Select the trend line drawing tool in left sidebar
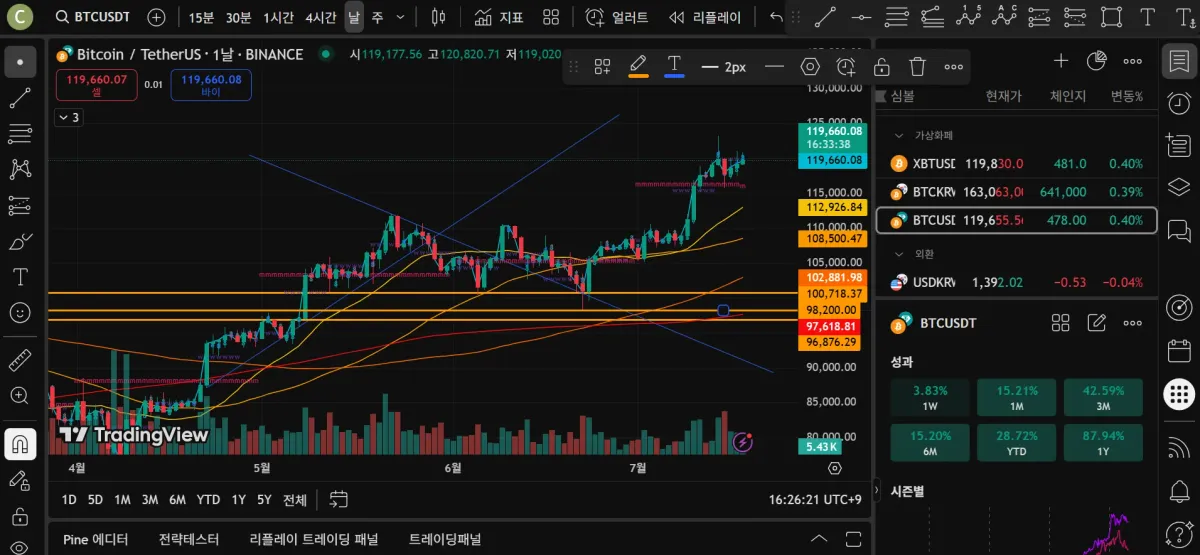The height and width of the screenshot is (555, 1200). 20,98
